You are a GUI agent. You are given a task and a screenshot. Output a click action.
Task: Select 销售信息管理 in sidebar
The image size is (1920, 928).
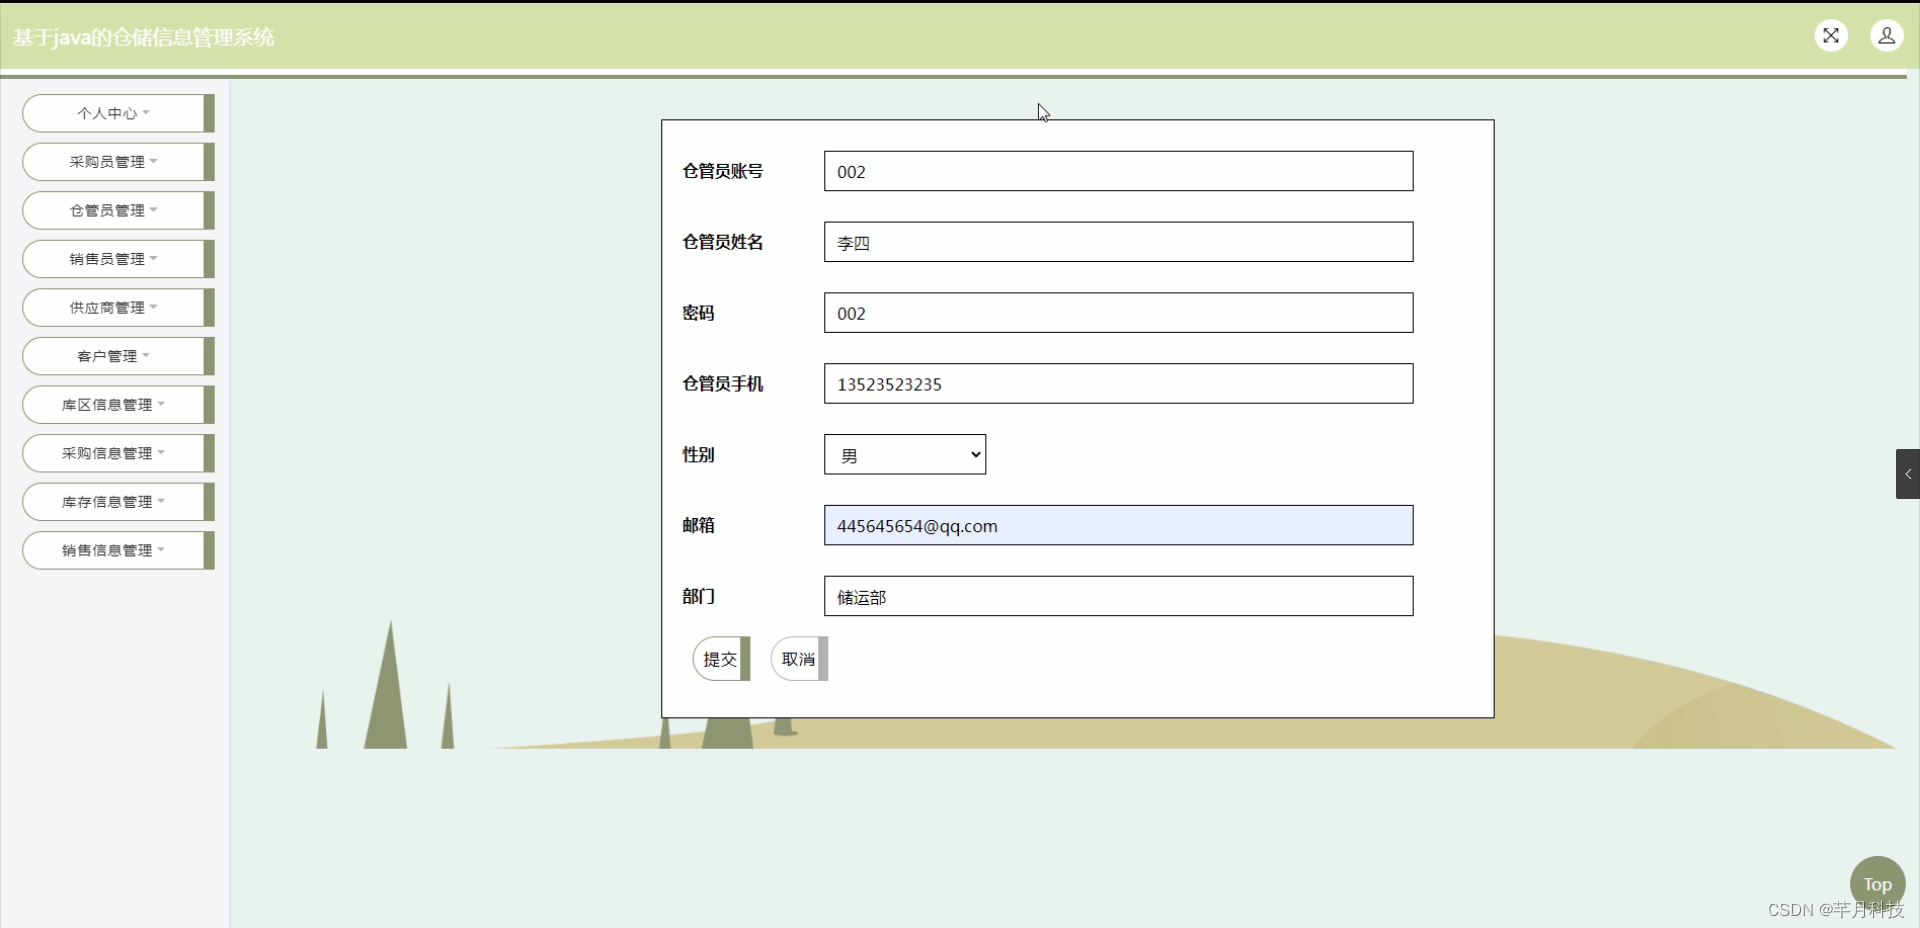[112, 550]
